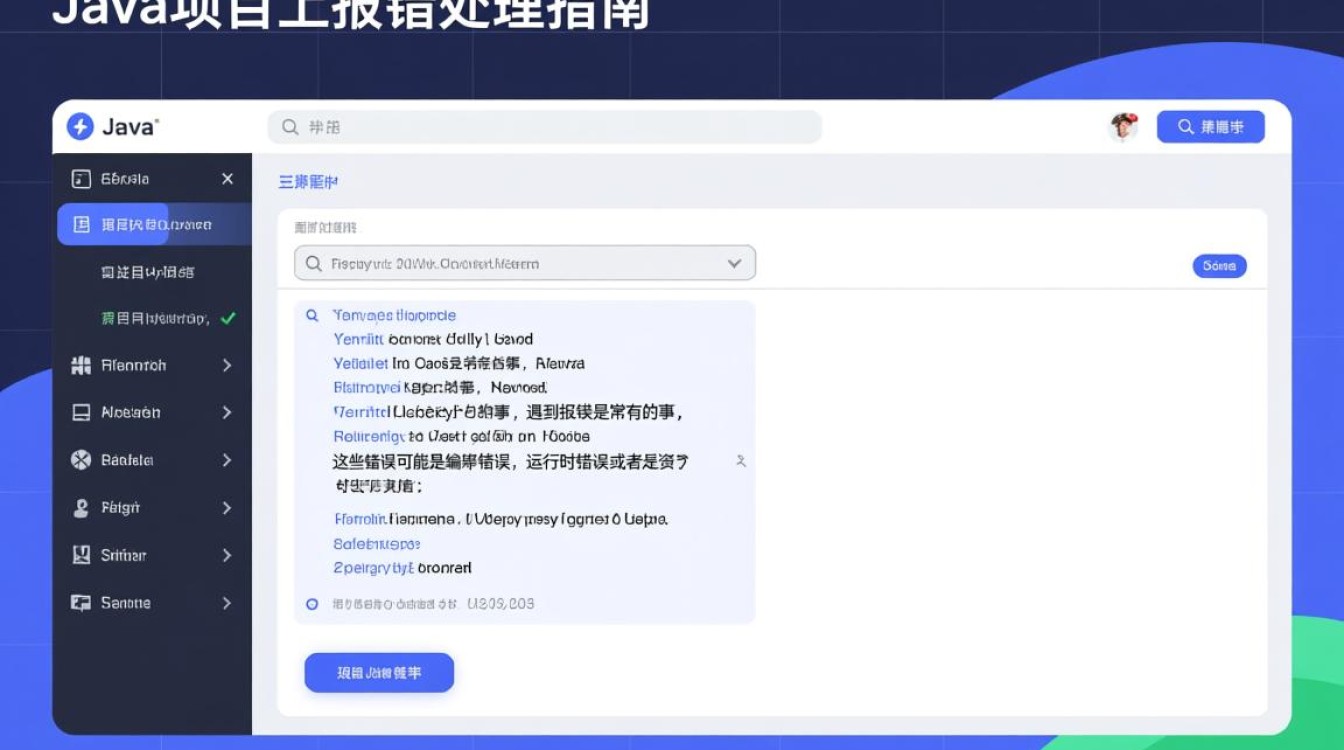Screen dimensions: 1344x750
Task: Click inside the combo box text area
Action: [525, 264]
